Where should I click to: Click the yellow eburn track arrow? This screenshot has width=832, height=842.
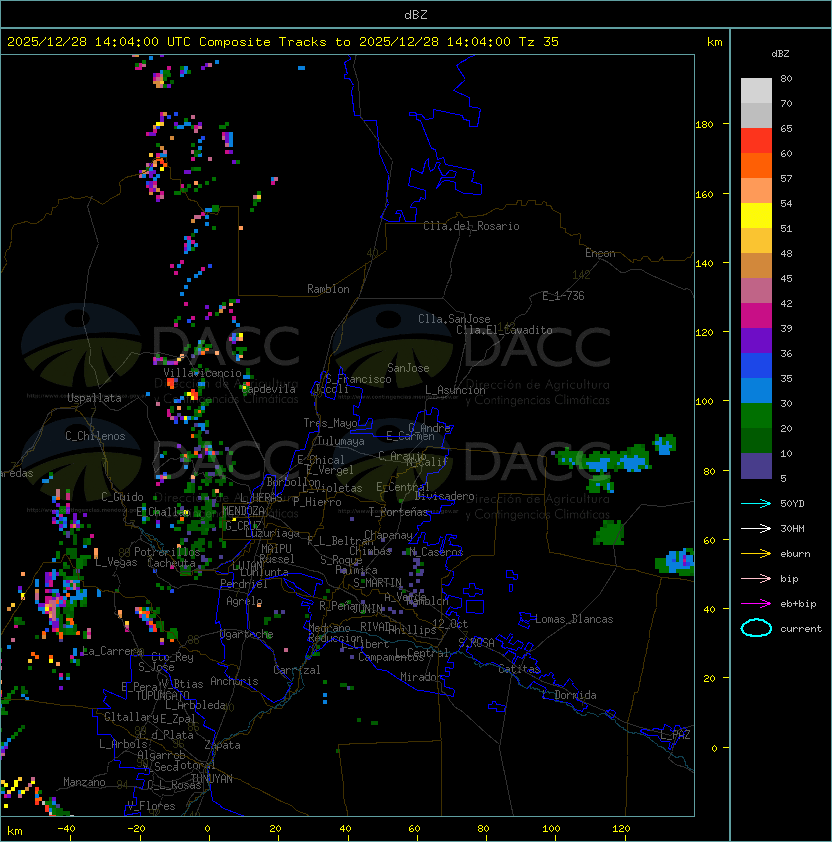pos(756,554)
